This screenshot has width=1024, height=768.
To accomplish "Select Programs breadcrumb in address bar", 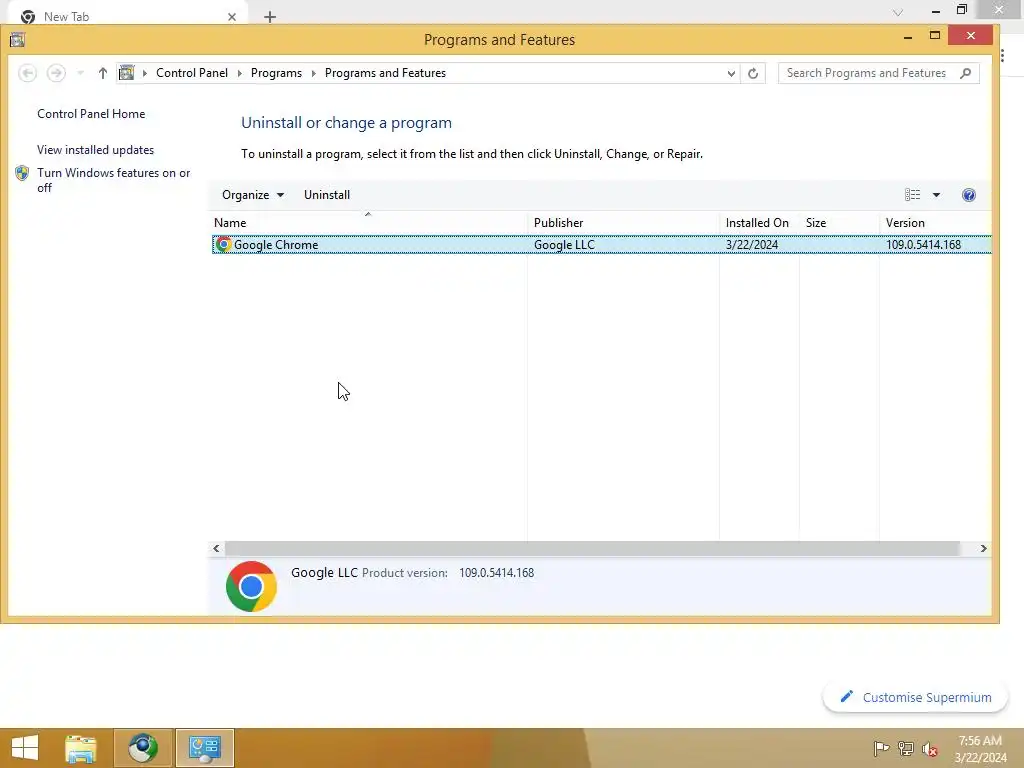I will pyautogui.click(x=276, y=73).
